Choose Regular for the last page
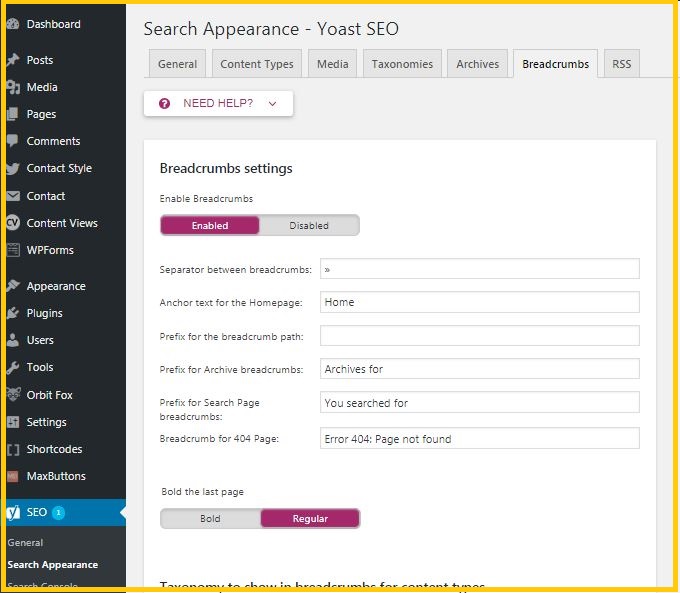Screen dimensions: 680x593 click(x=310, y=518)
